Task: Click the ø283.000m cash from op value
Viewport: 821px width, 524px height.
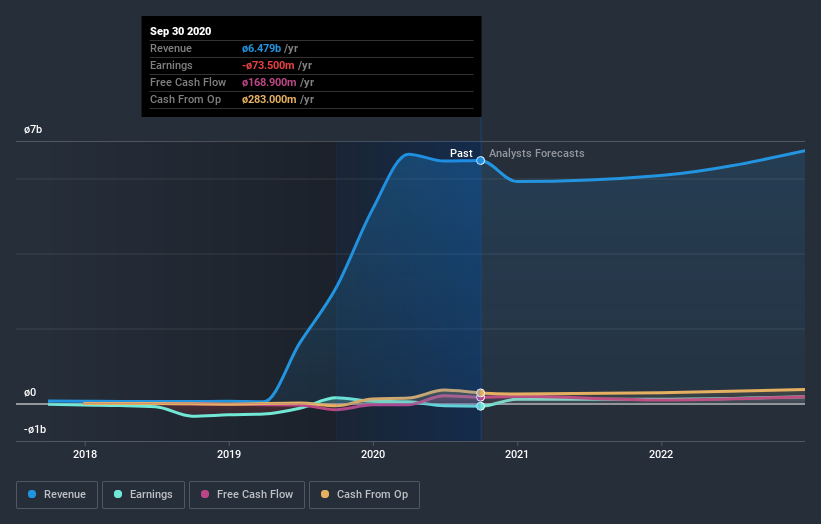Action: click(x=269, y=99)
